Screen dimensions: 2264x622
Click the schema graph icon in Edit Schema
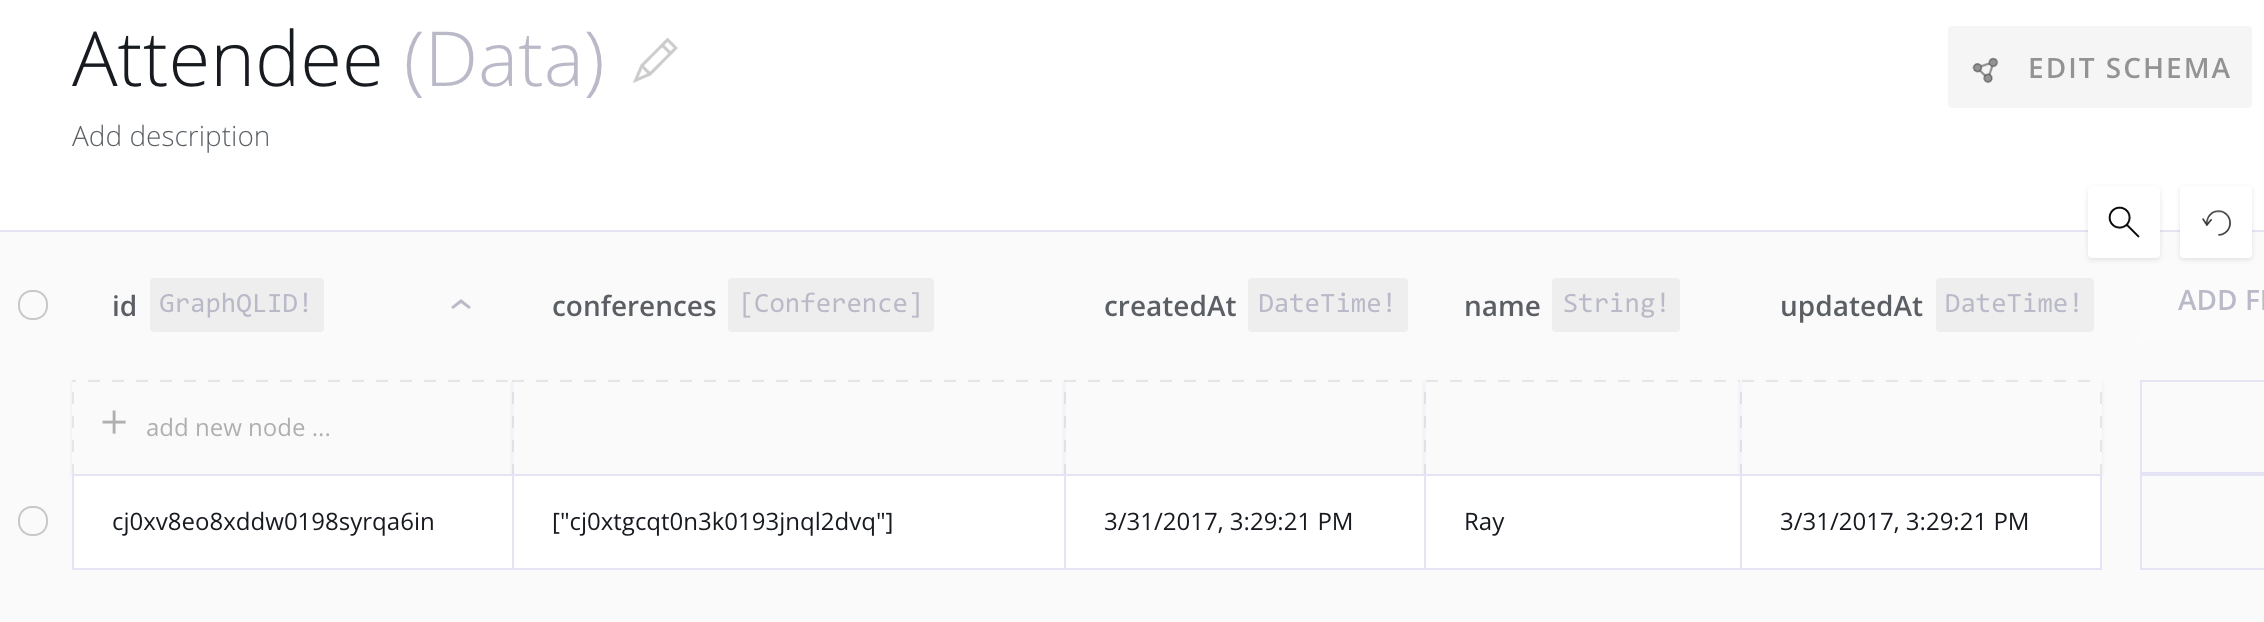point(1985,69)
